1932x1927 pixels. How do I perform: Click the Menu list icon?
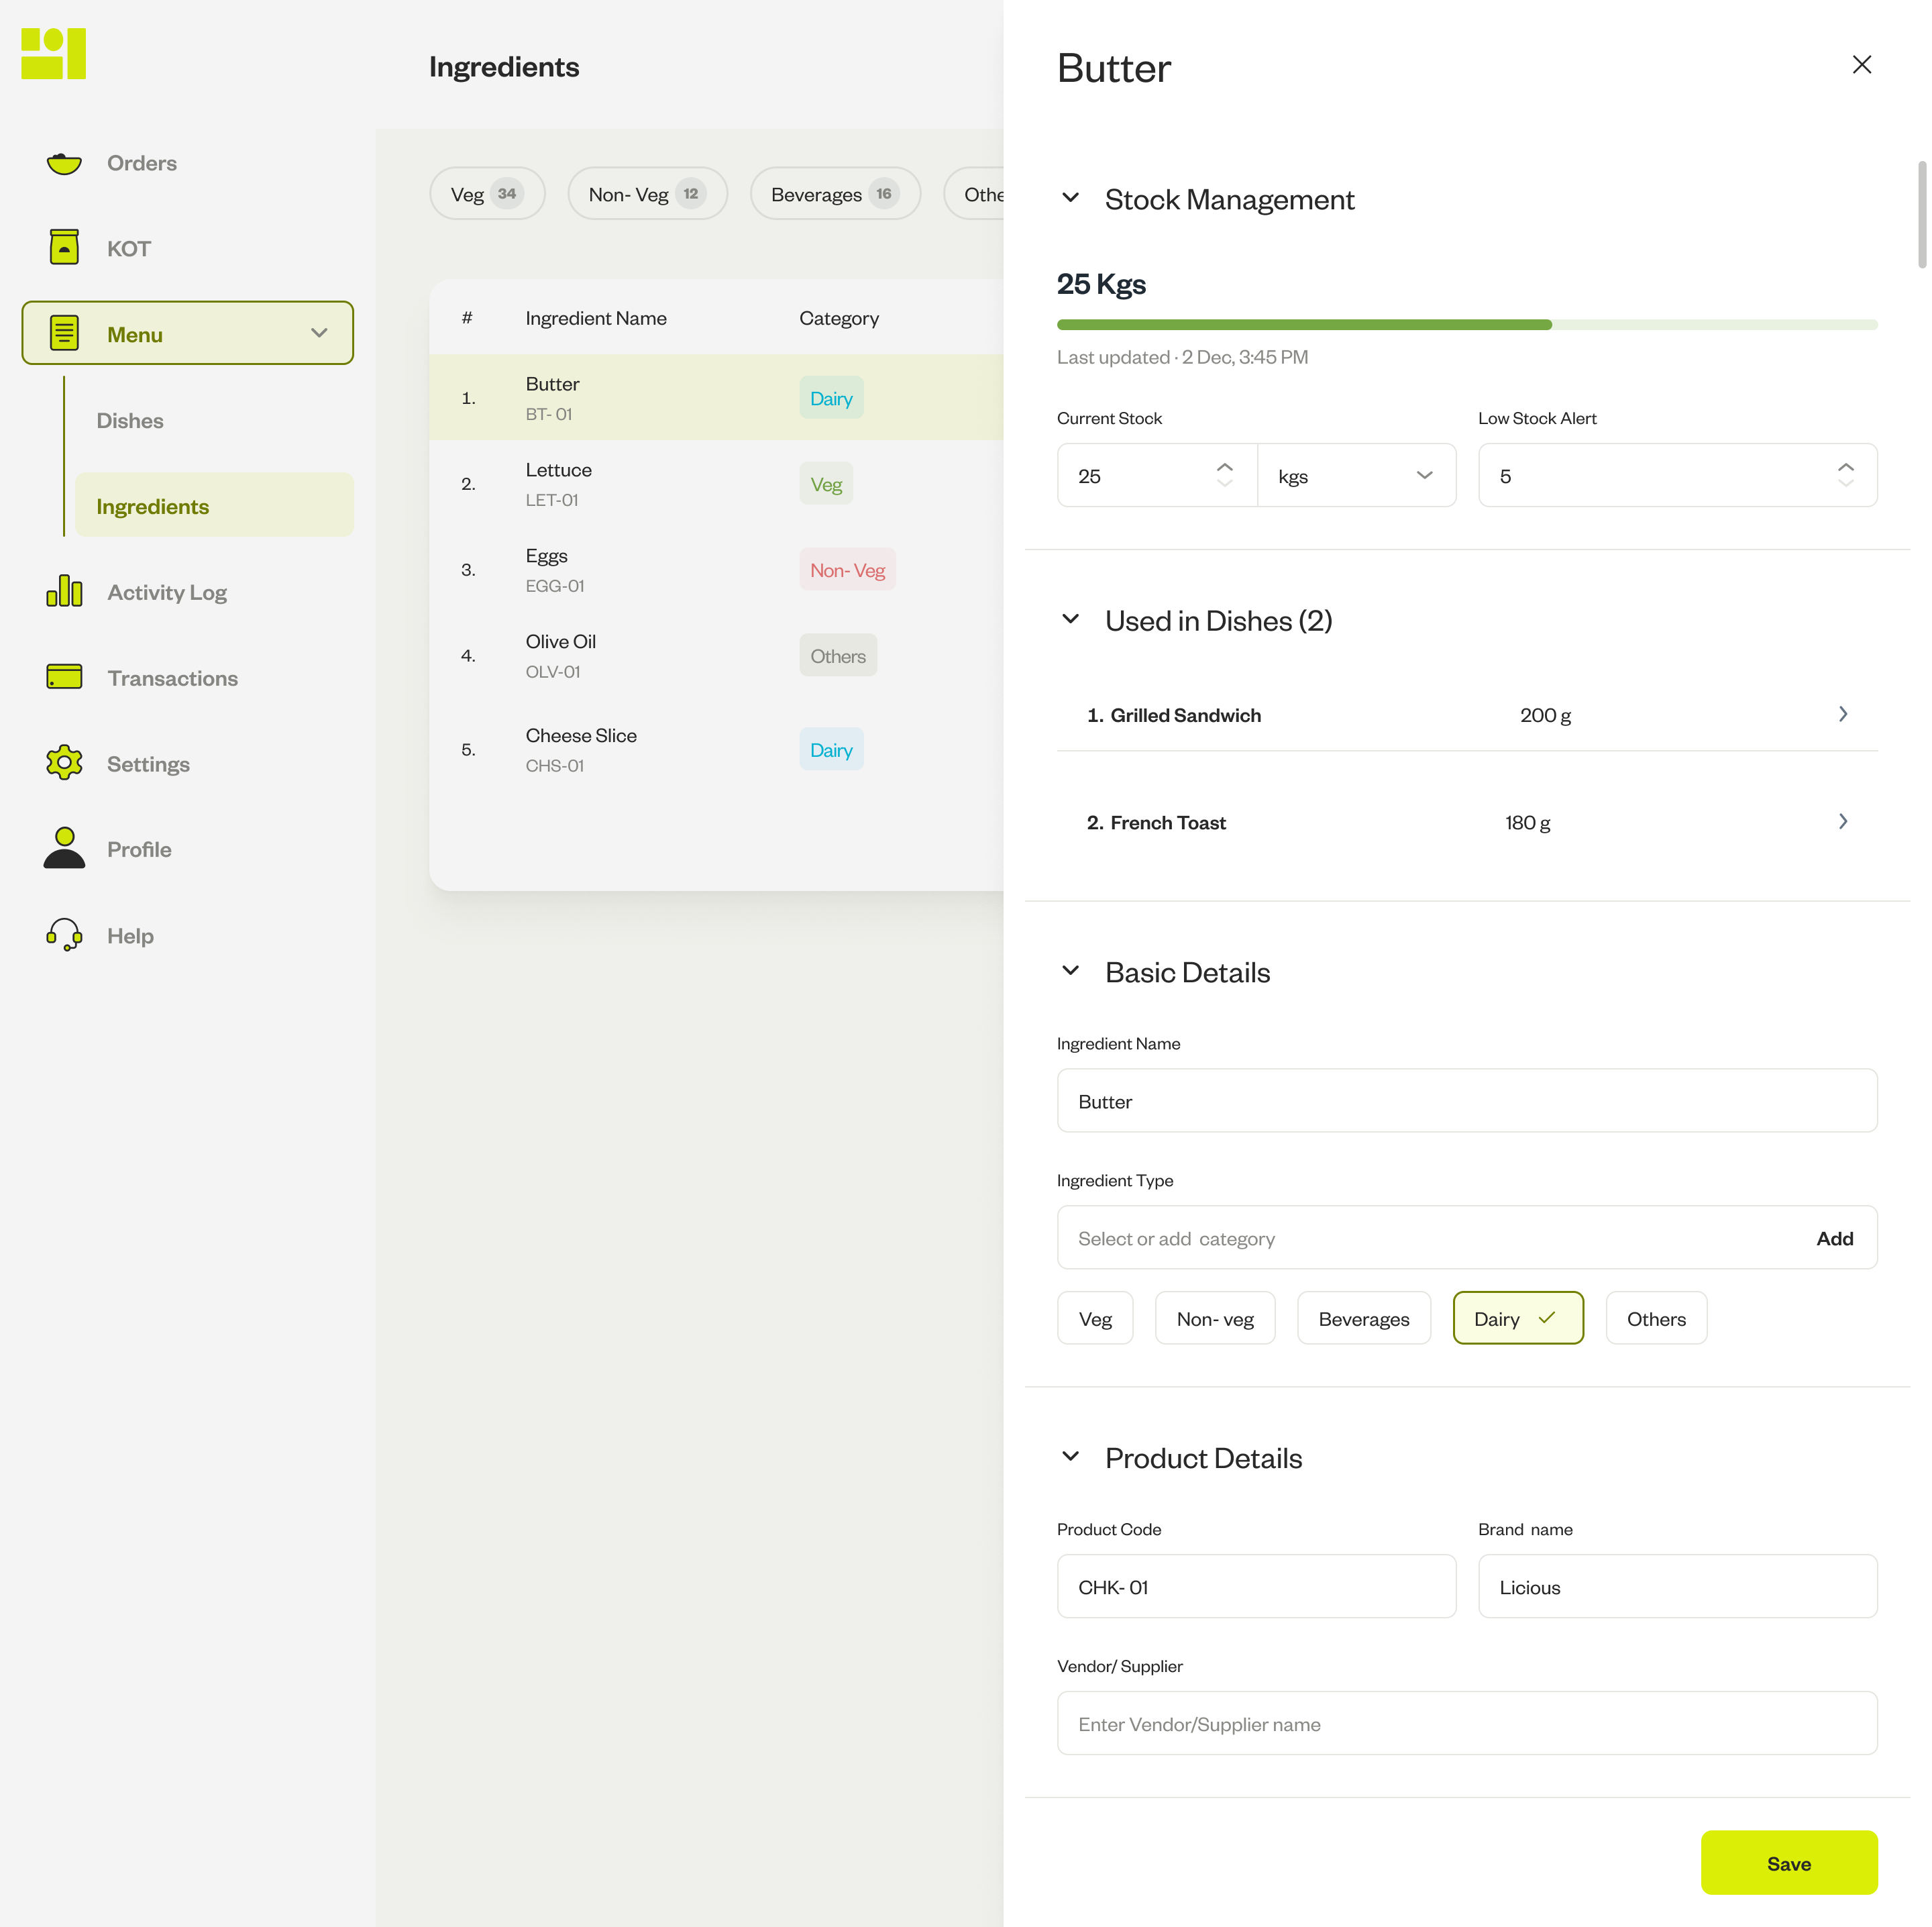64,333
